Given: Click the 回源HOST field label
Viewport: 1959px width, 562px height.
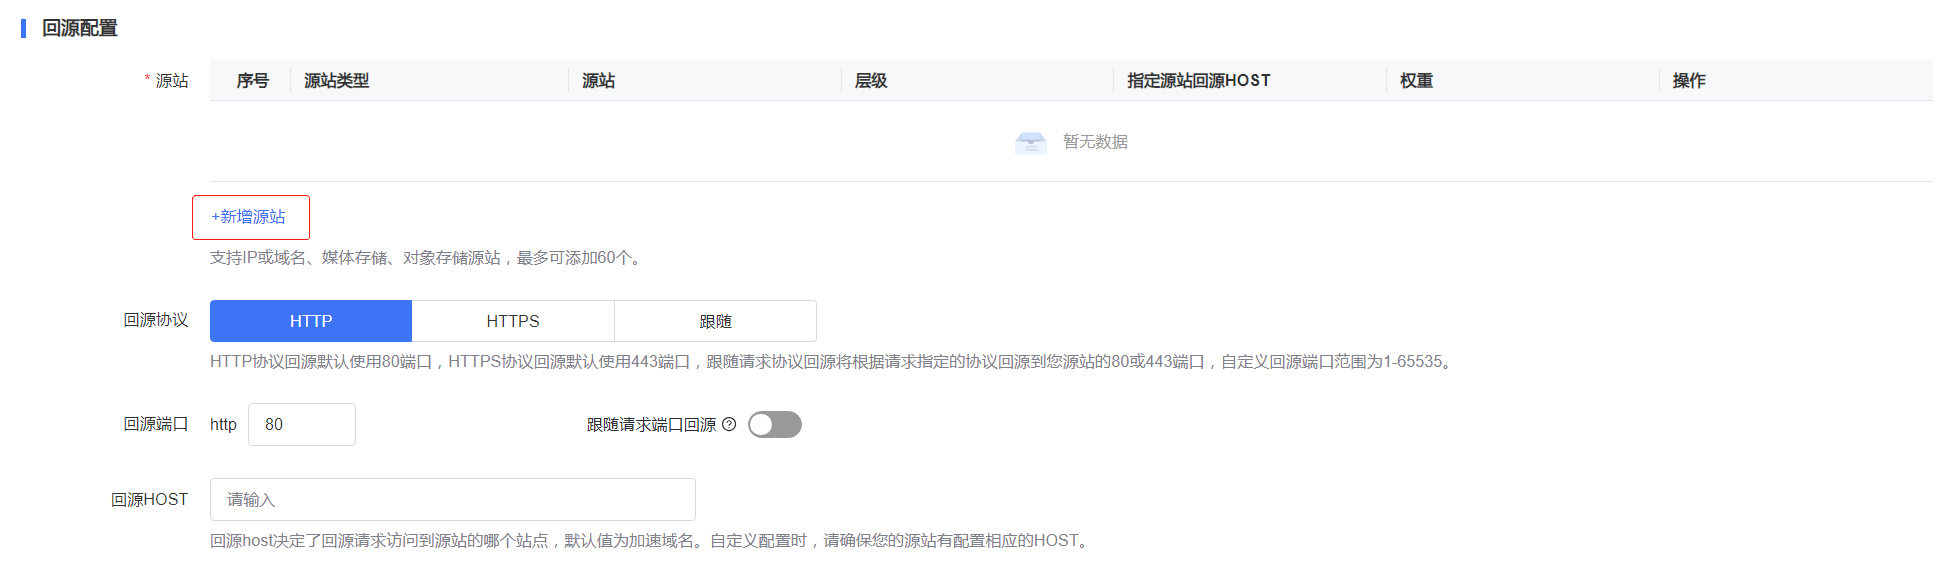Looking at the screenshot, I should tap(149, 499).
